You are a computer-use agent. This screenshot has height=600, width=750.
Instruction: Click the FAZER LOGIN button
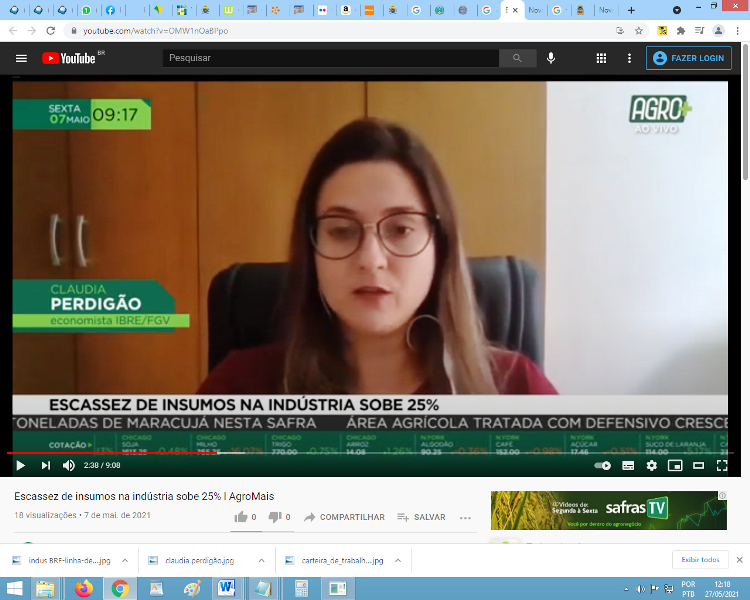[x=689, y=58]
